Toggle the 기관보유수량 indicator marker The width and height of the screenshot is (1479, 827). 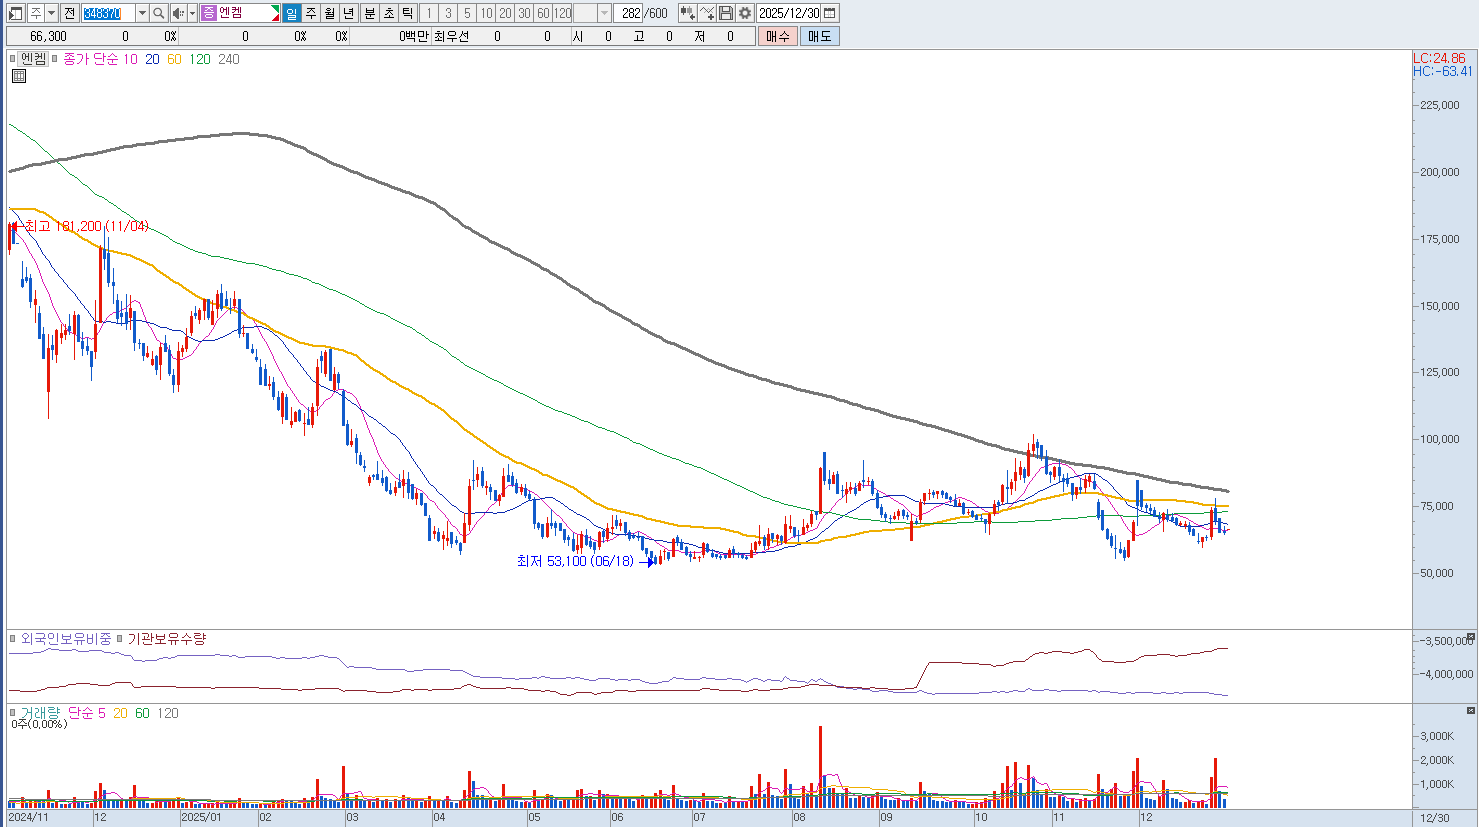[x=120, y=639]
